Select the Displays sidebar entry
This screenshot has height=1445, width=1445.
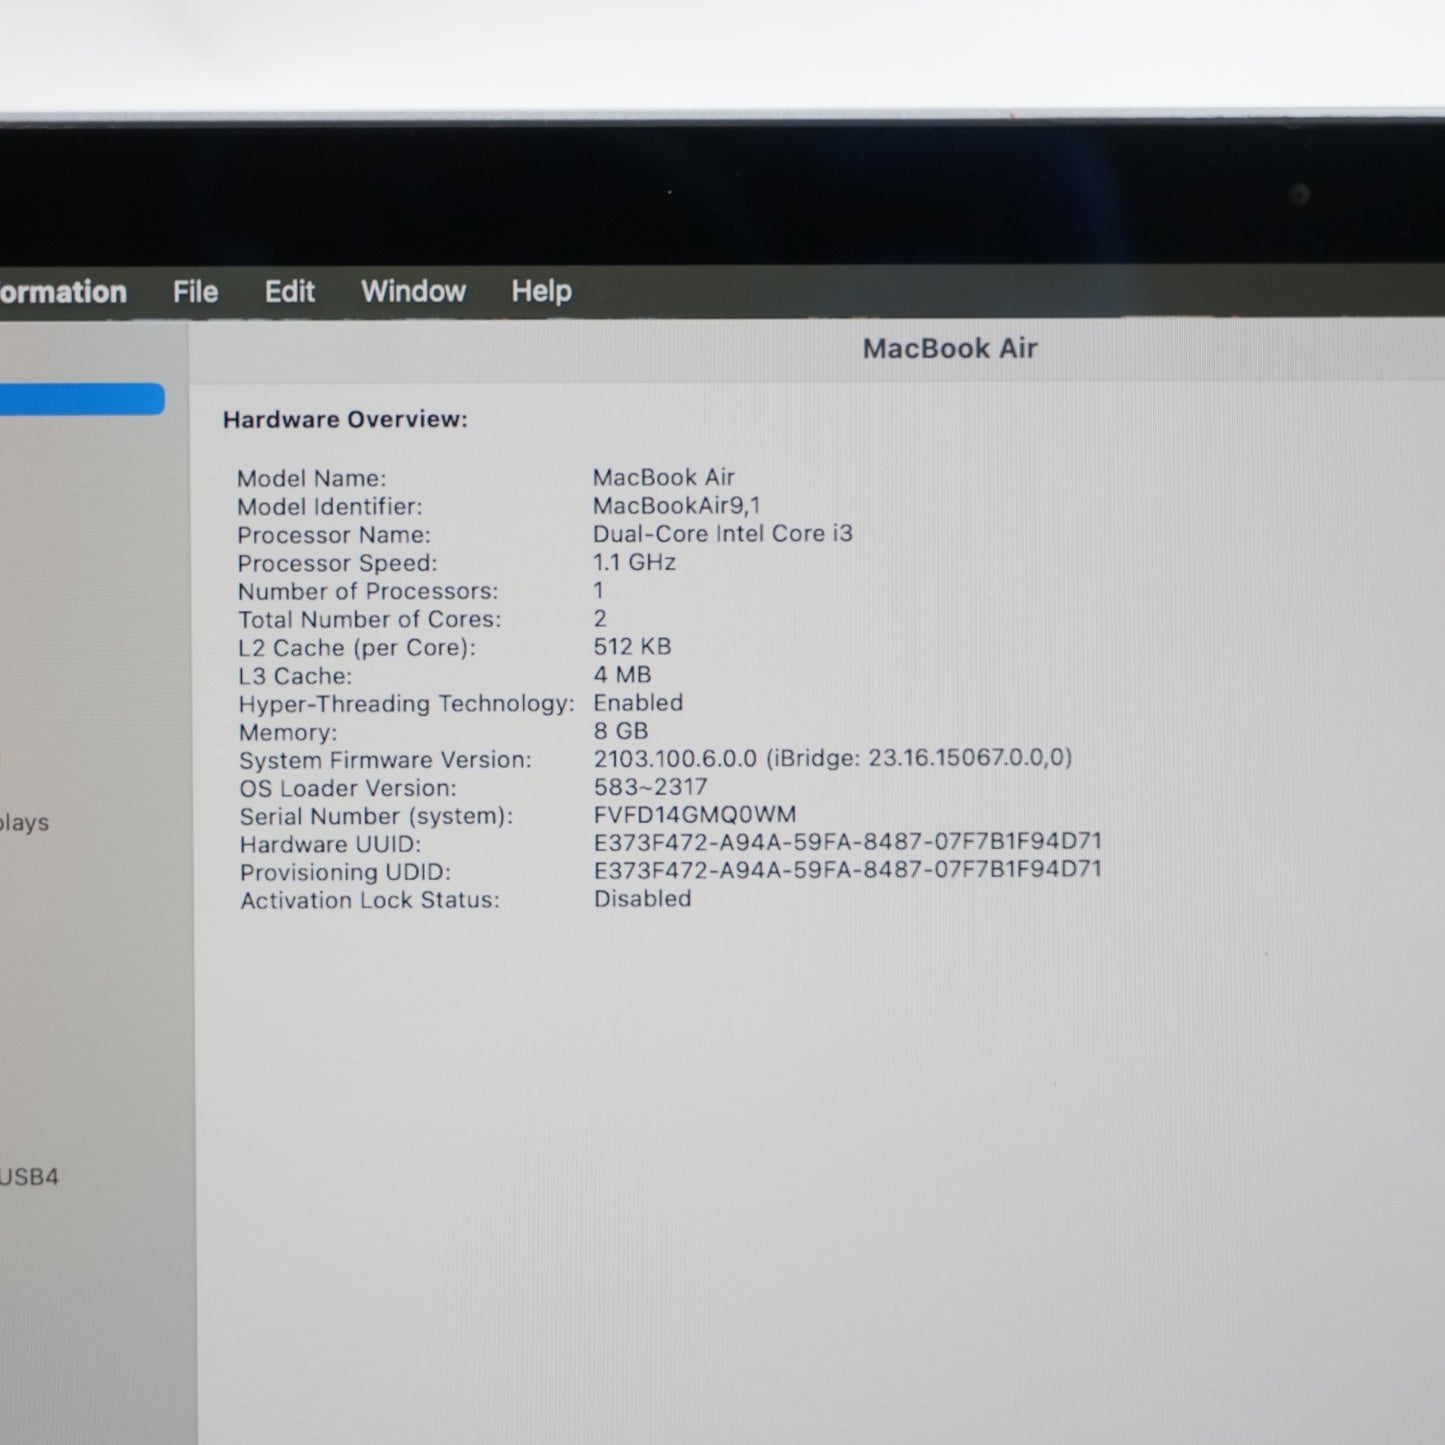coord(24,823)
